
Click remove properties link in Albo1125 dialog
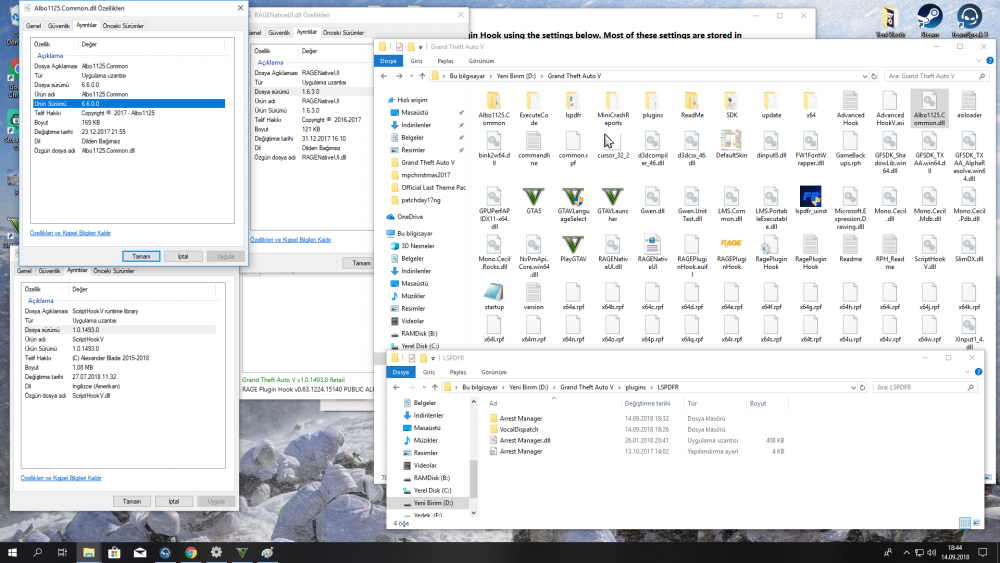70,233
